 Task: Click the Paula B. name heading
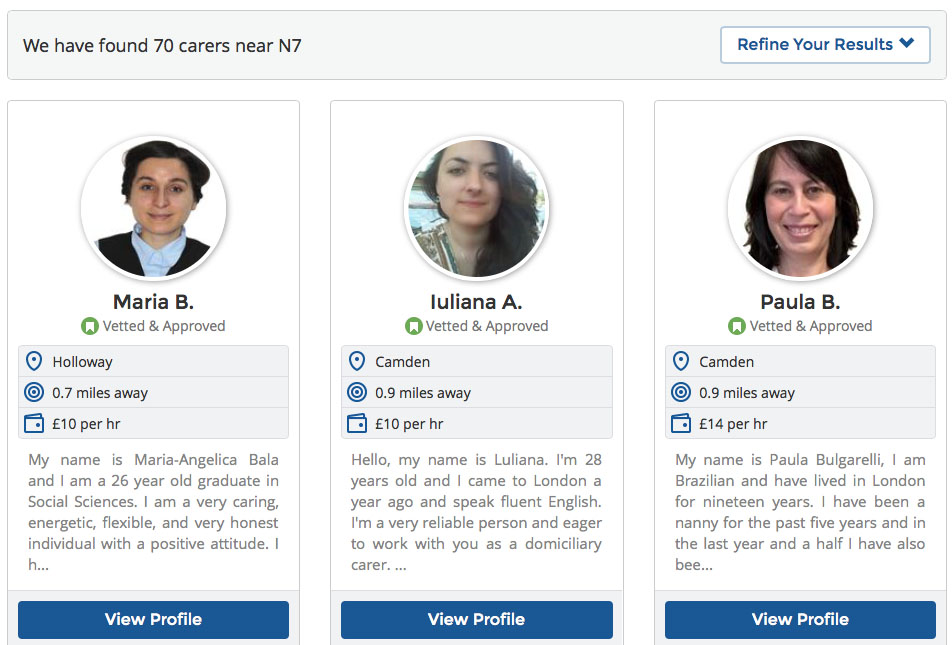tap(800, 302)
